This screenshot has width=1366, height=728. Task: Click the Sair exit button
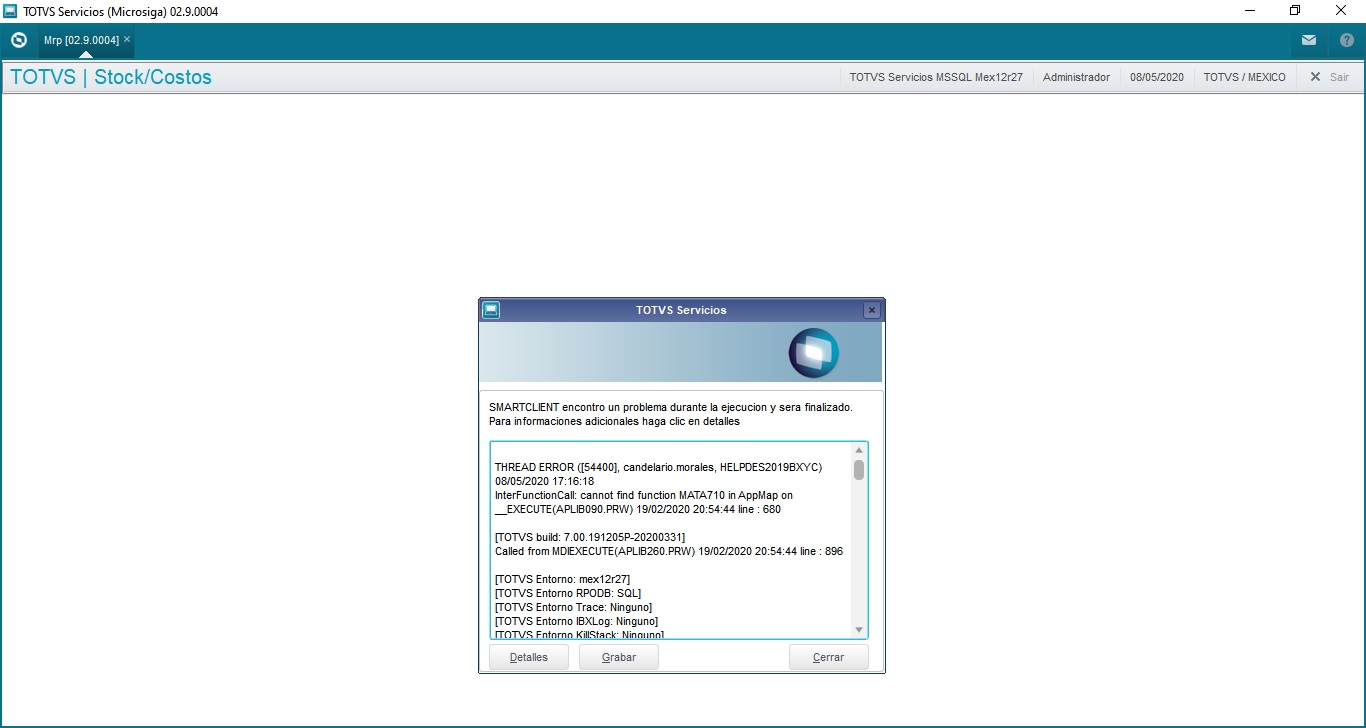(x=1329, y=77)
